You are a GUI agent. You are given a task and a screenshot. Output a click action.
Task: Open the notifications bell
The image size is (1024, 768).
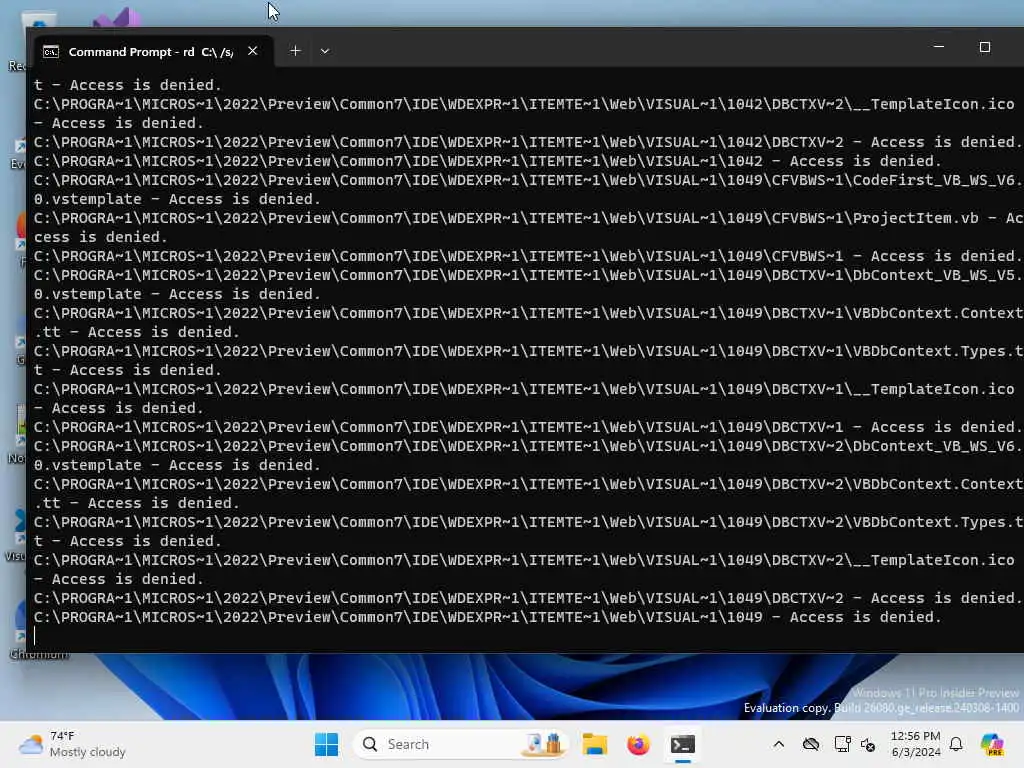click(956, 744)
